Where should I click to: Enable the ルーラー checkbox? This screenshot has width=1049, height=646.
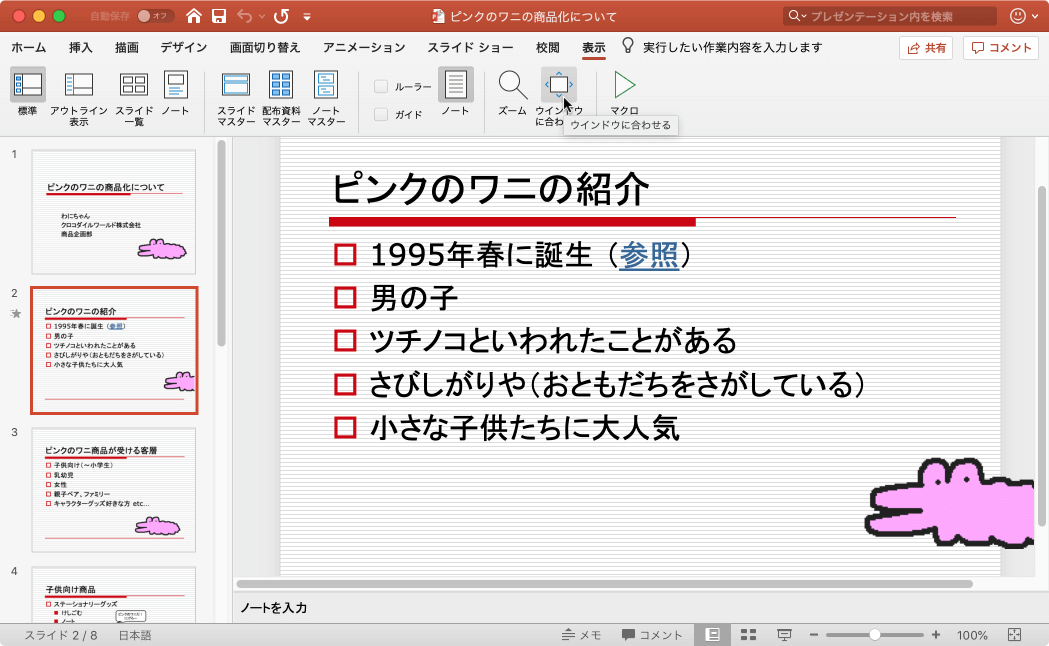coord(380,85)
